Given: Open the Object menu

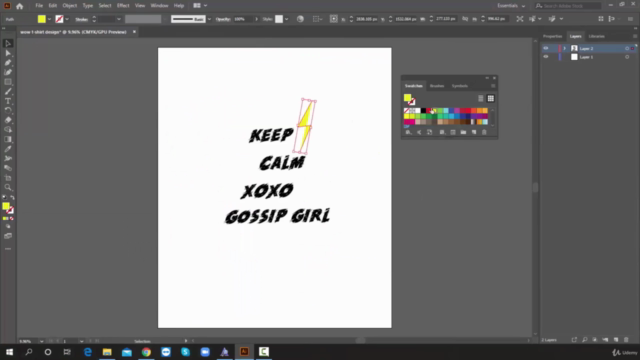Looking at the screenshot, I should [69, 6].
